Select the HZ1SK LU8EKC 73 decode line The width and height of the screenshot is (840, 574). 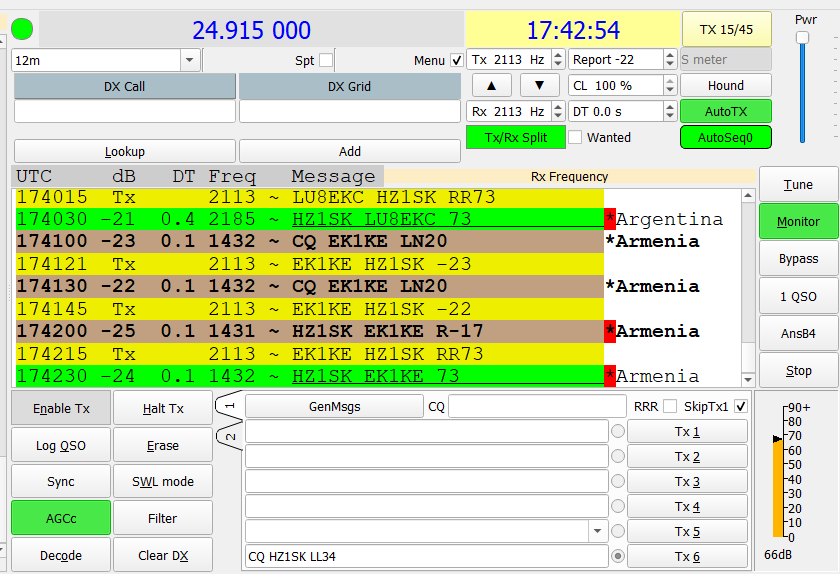click(310, 219)
